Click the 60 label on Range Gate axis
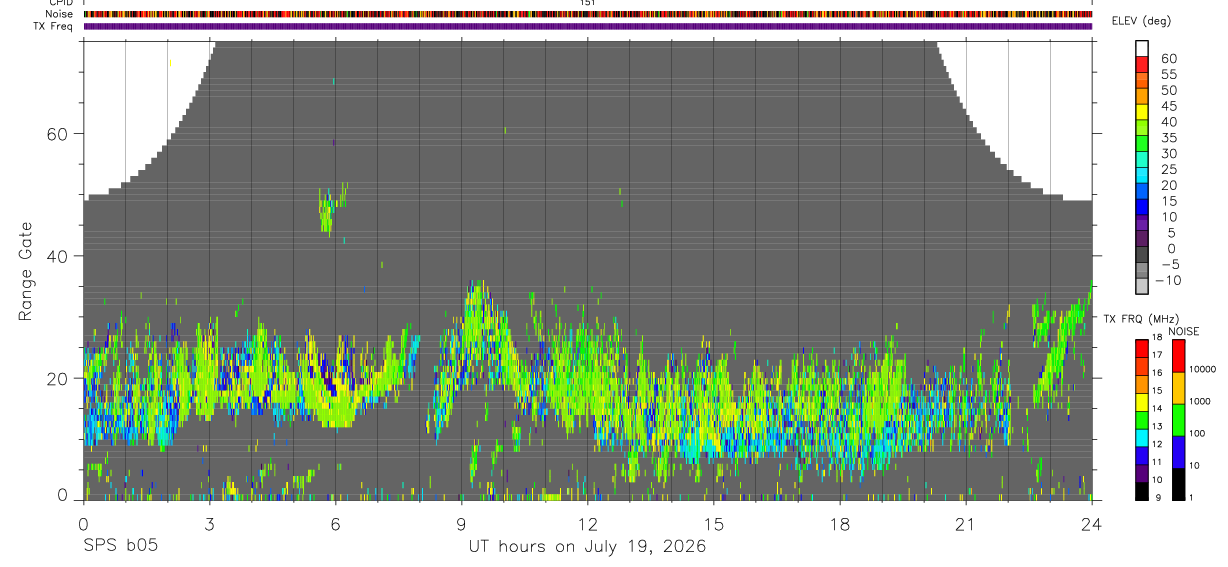The width and height of the screenshot is (1228, 567). [x=56, y=134]
